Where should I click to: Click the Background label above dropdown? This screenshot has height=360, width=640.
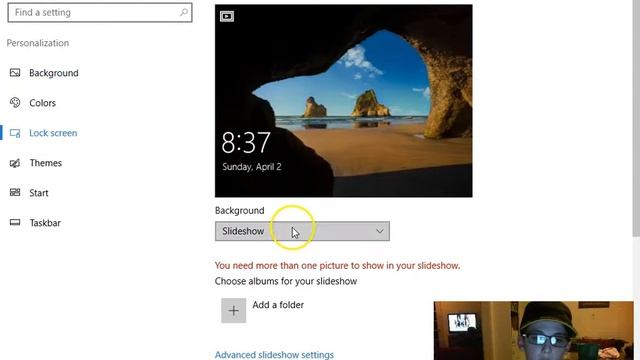click(x=240, y=211)
